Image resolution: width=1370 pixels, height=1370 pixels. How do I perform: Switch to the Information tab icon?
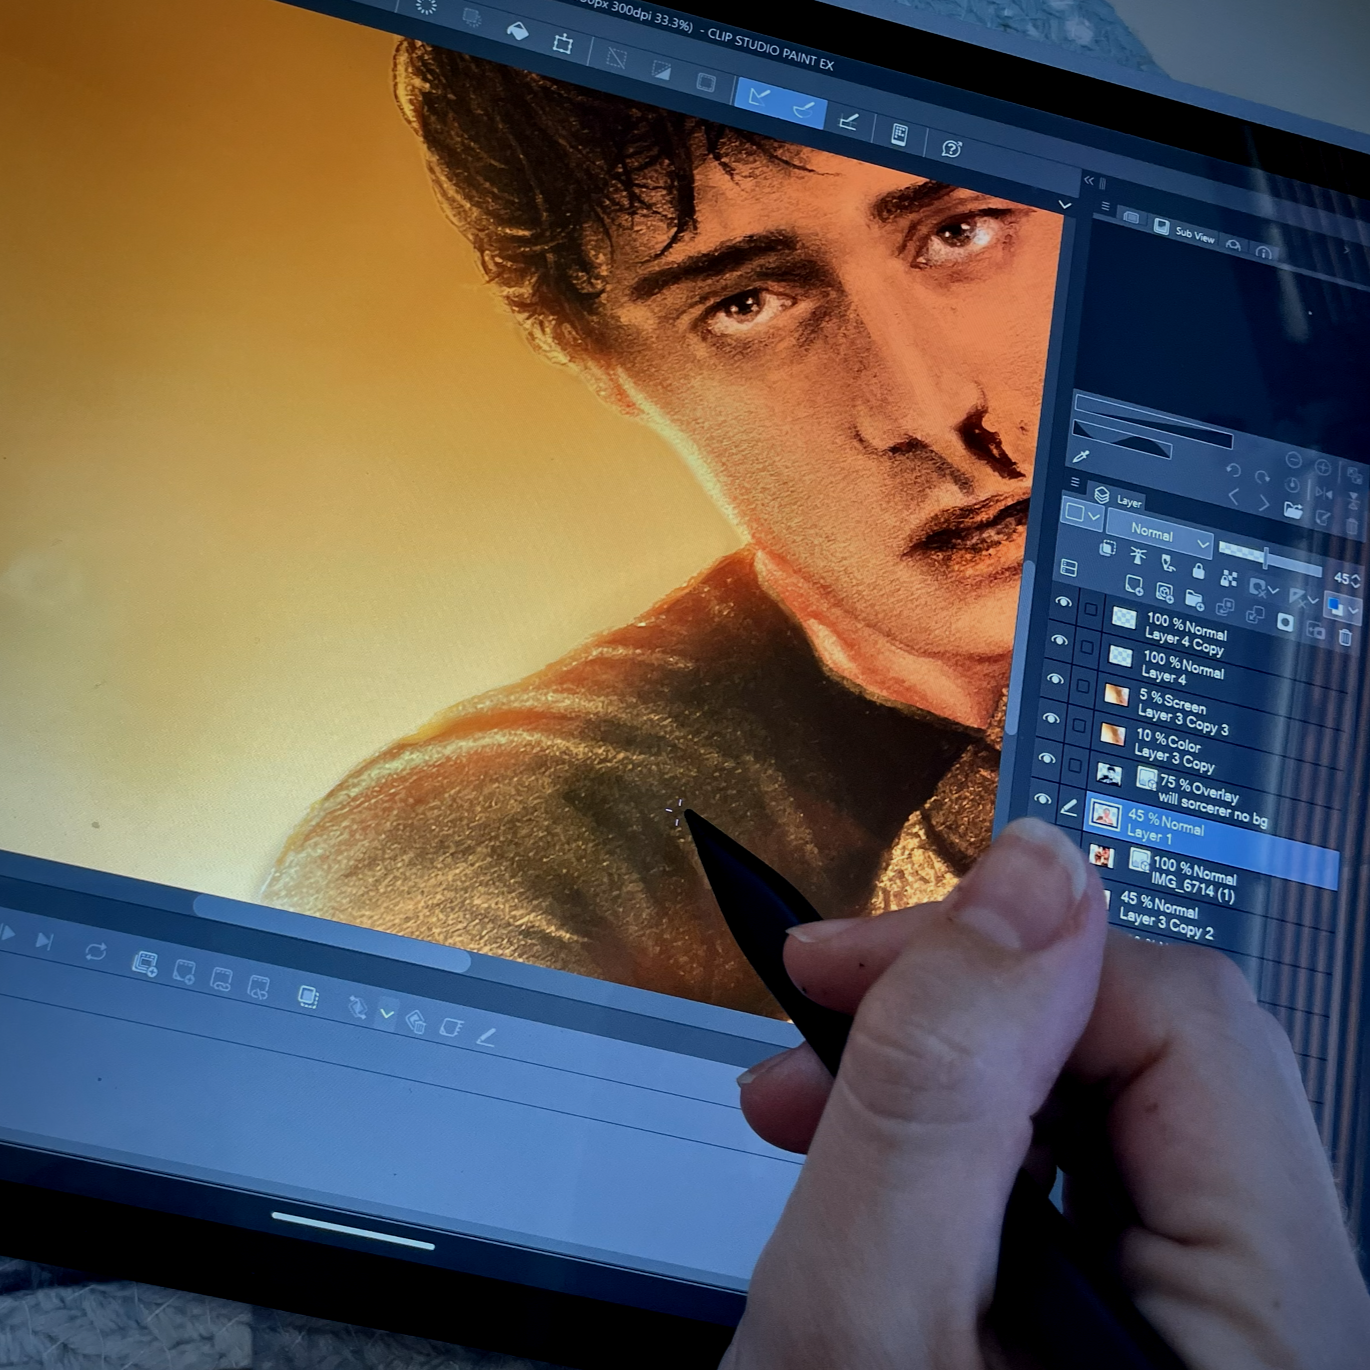[x=1264, y=252]
